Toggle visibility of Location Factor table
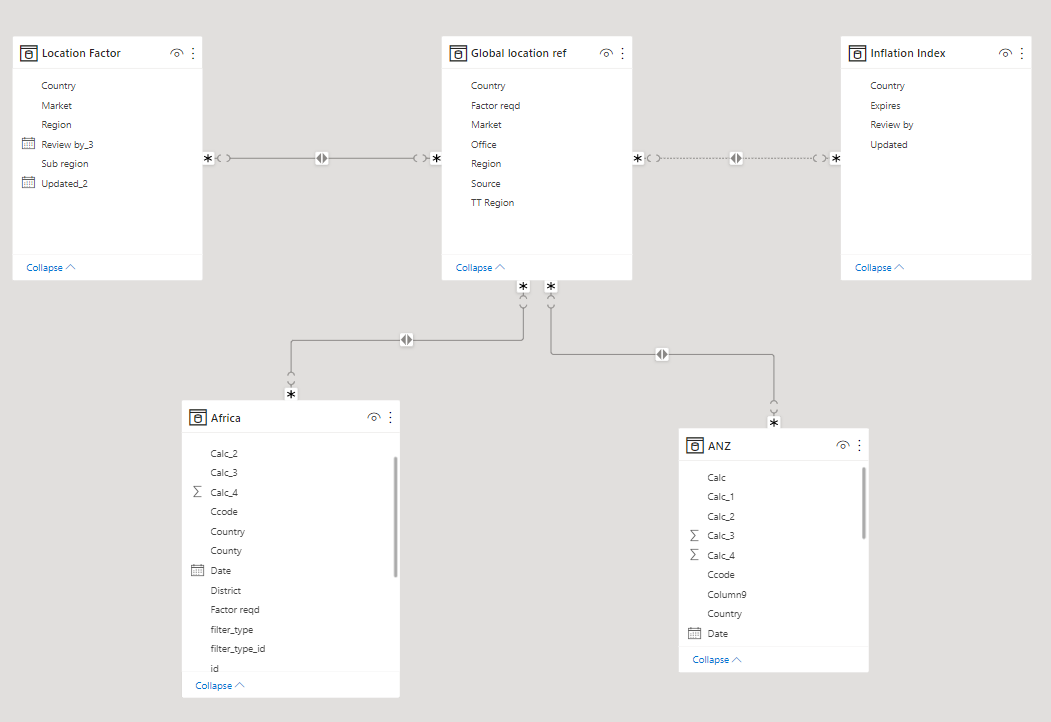 pyautogui.click(x=176, y=53)
